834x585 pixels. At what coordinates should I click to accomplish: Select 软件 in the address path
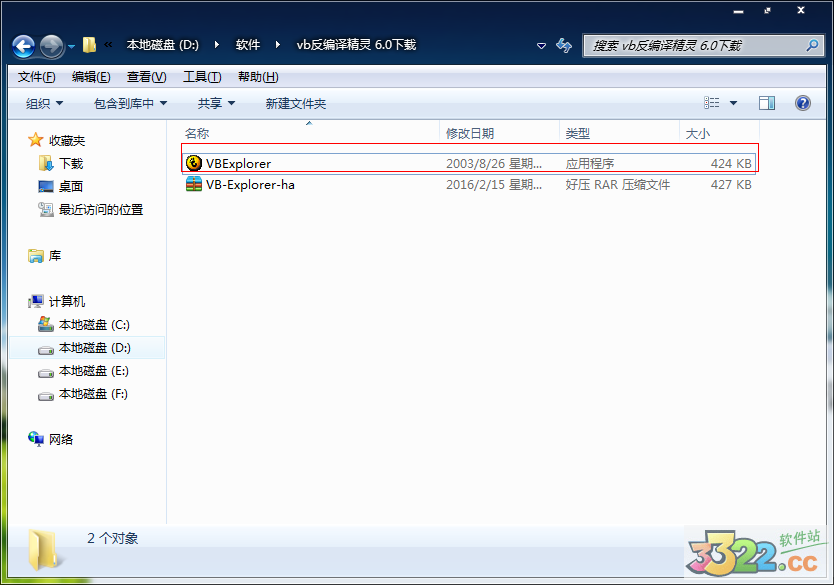click(x=248, y=45)
